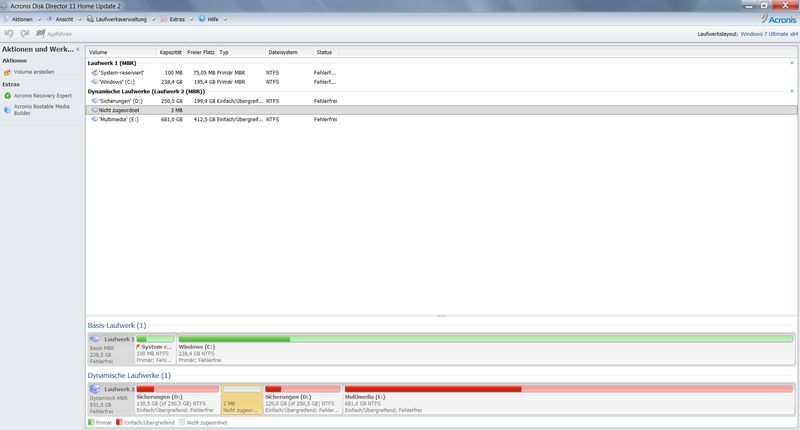
Task: Click the 75,05 MB free space cell
Action: pos(204,72)
